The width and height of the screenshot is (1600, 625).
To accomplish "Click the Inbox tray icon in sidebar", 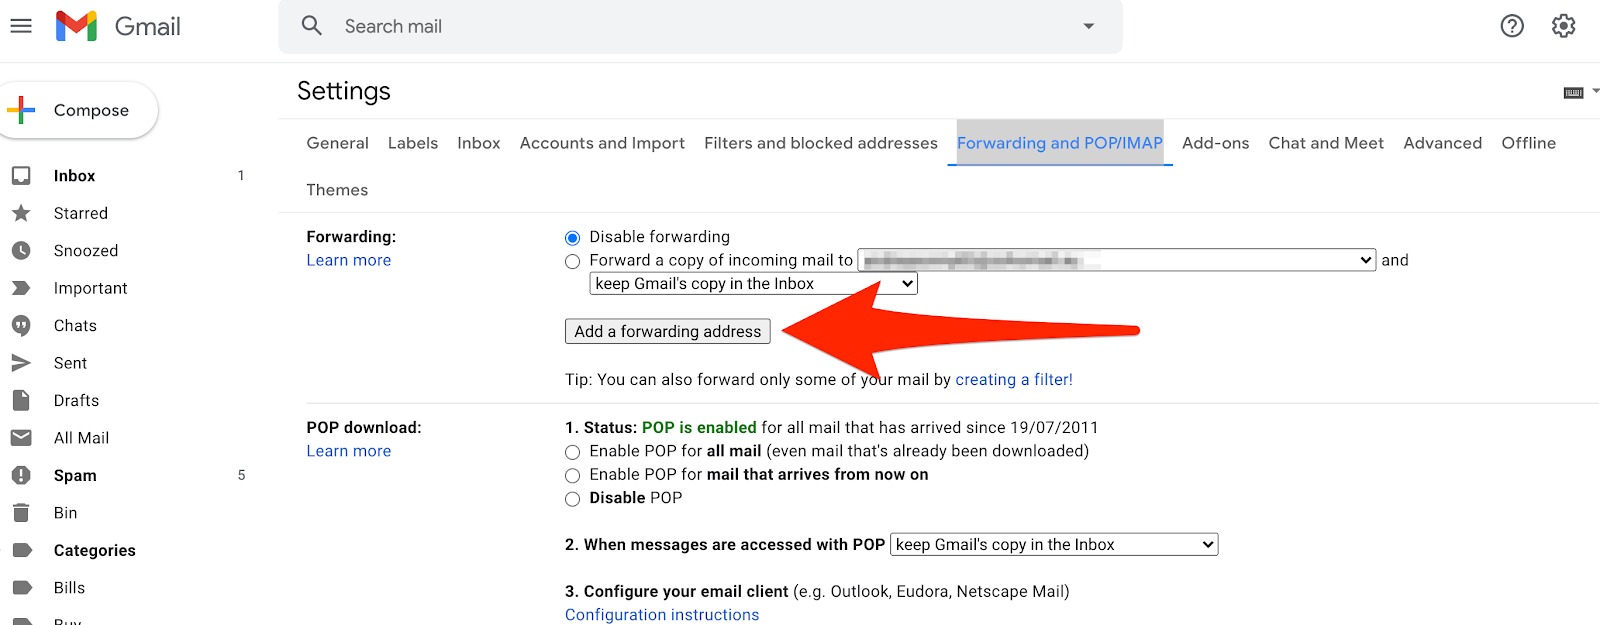I will [21, 176].
